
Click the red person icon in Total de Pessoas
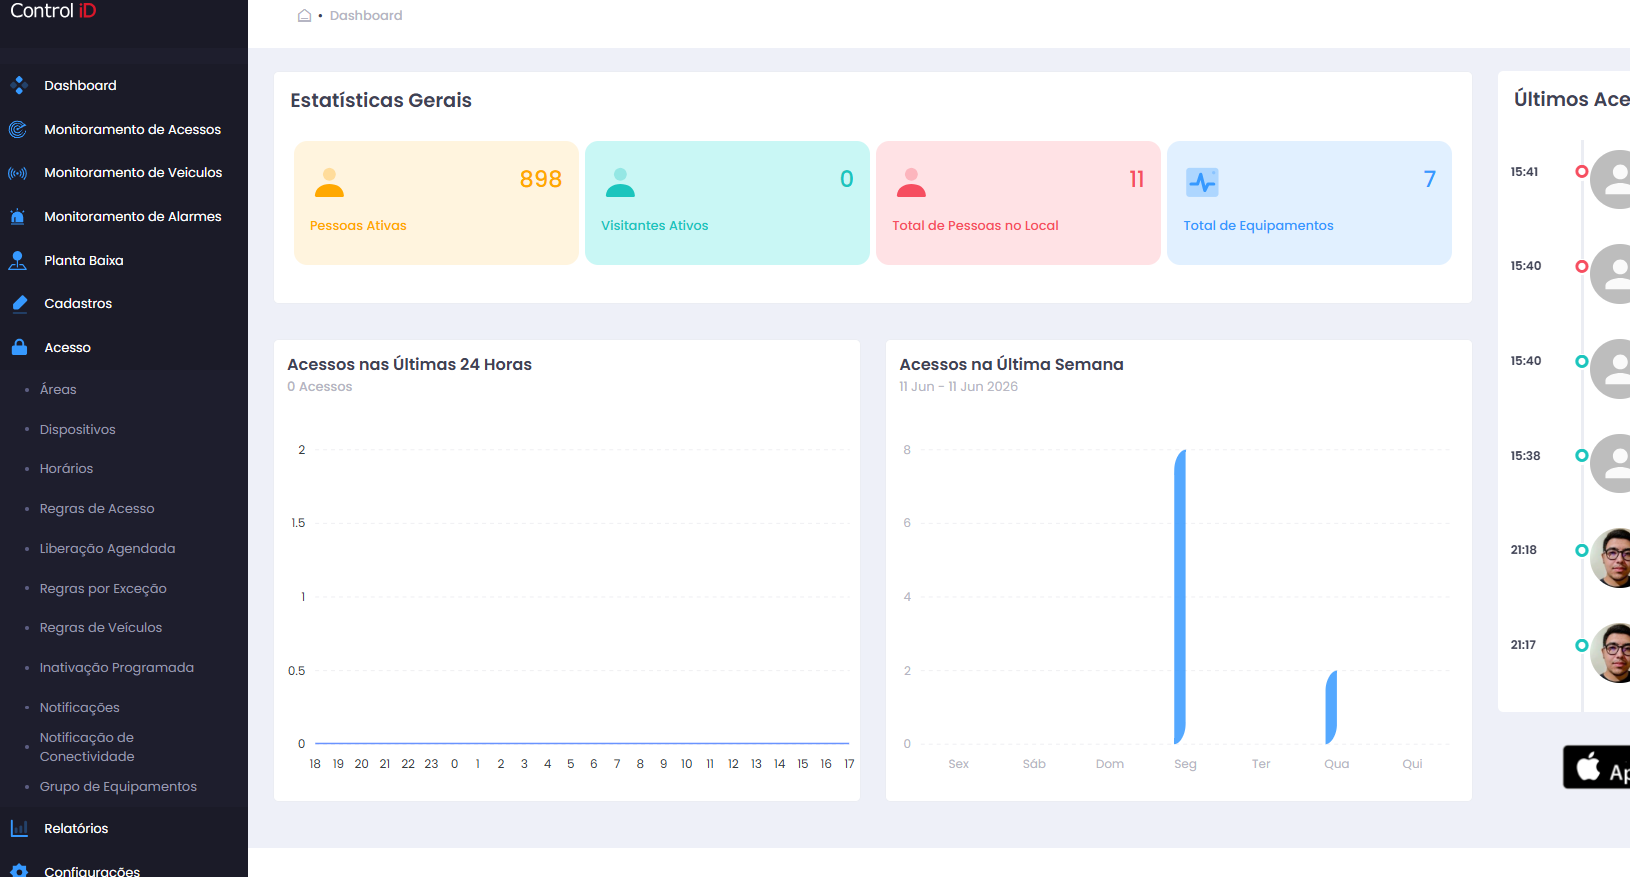pos(911,182)
